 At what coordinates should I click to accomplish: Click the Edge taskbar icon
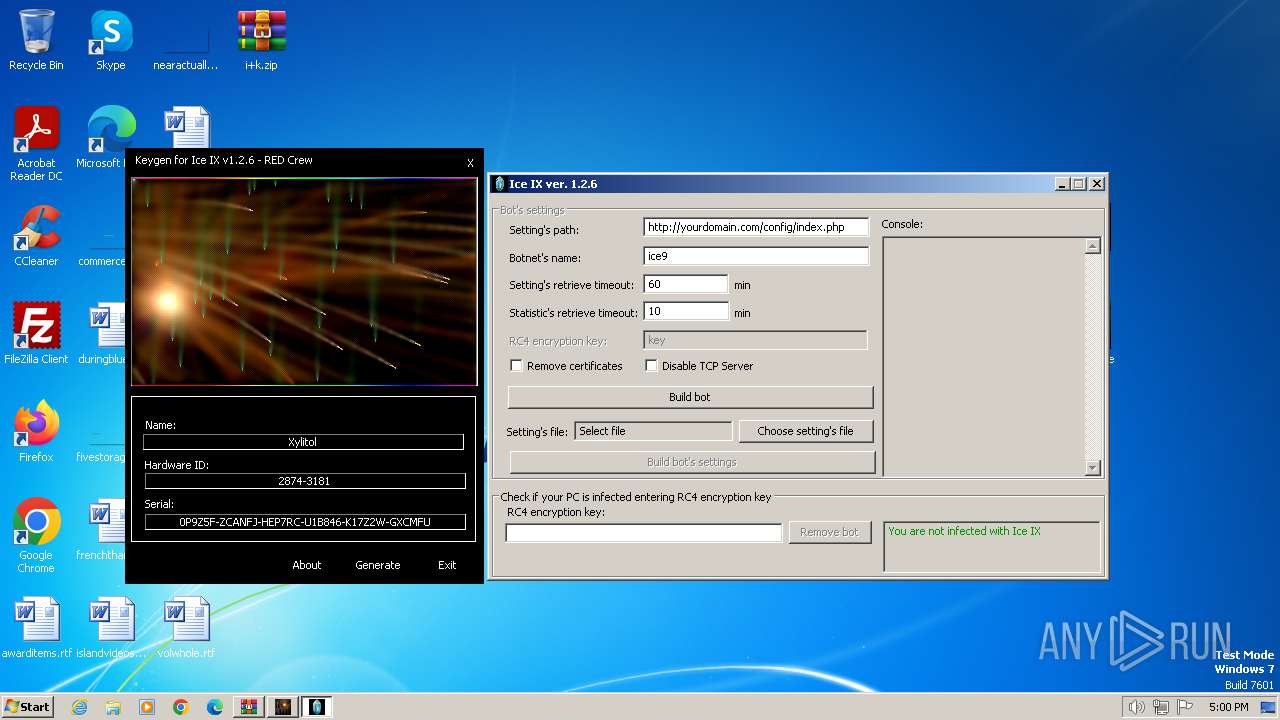point(215,707)
